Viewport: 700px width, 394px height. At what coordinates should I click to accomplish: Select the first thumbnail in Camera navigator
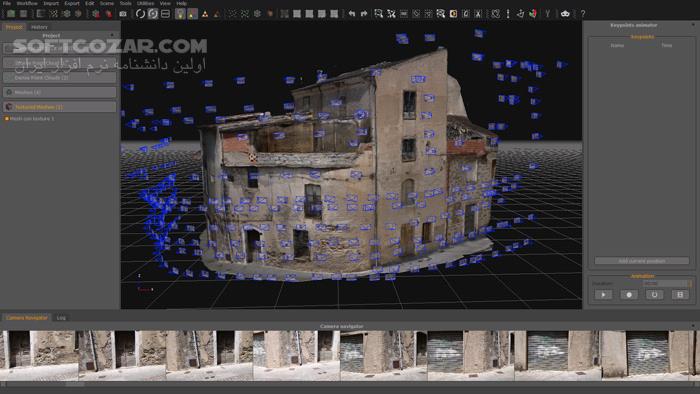(39, 355)
